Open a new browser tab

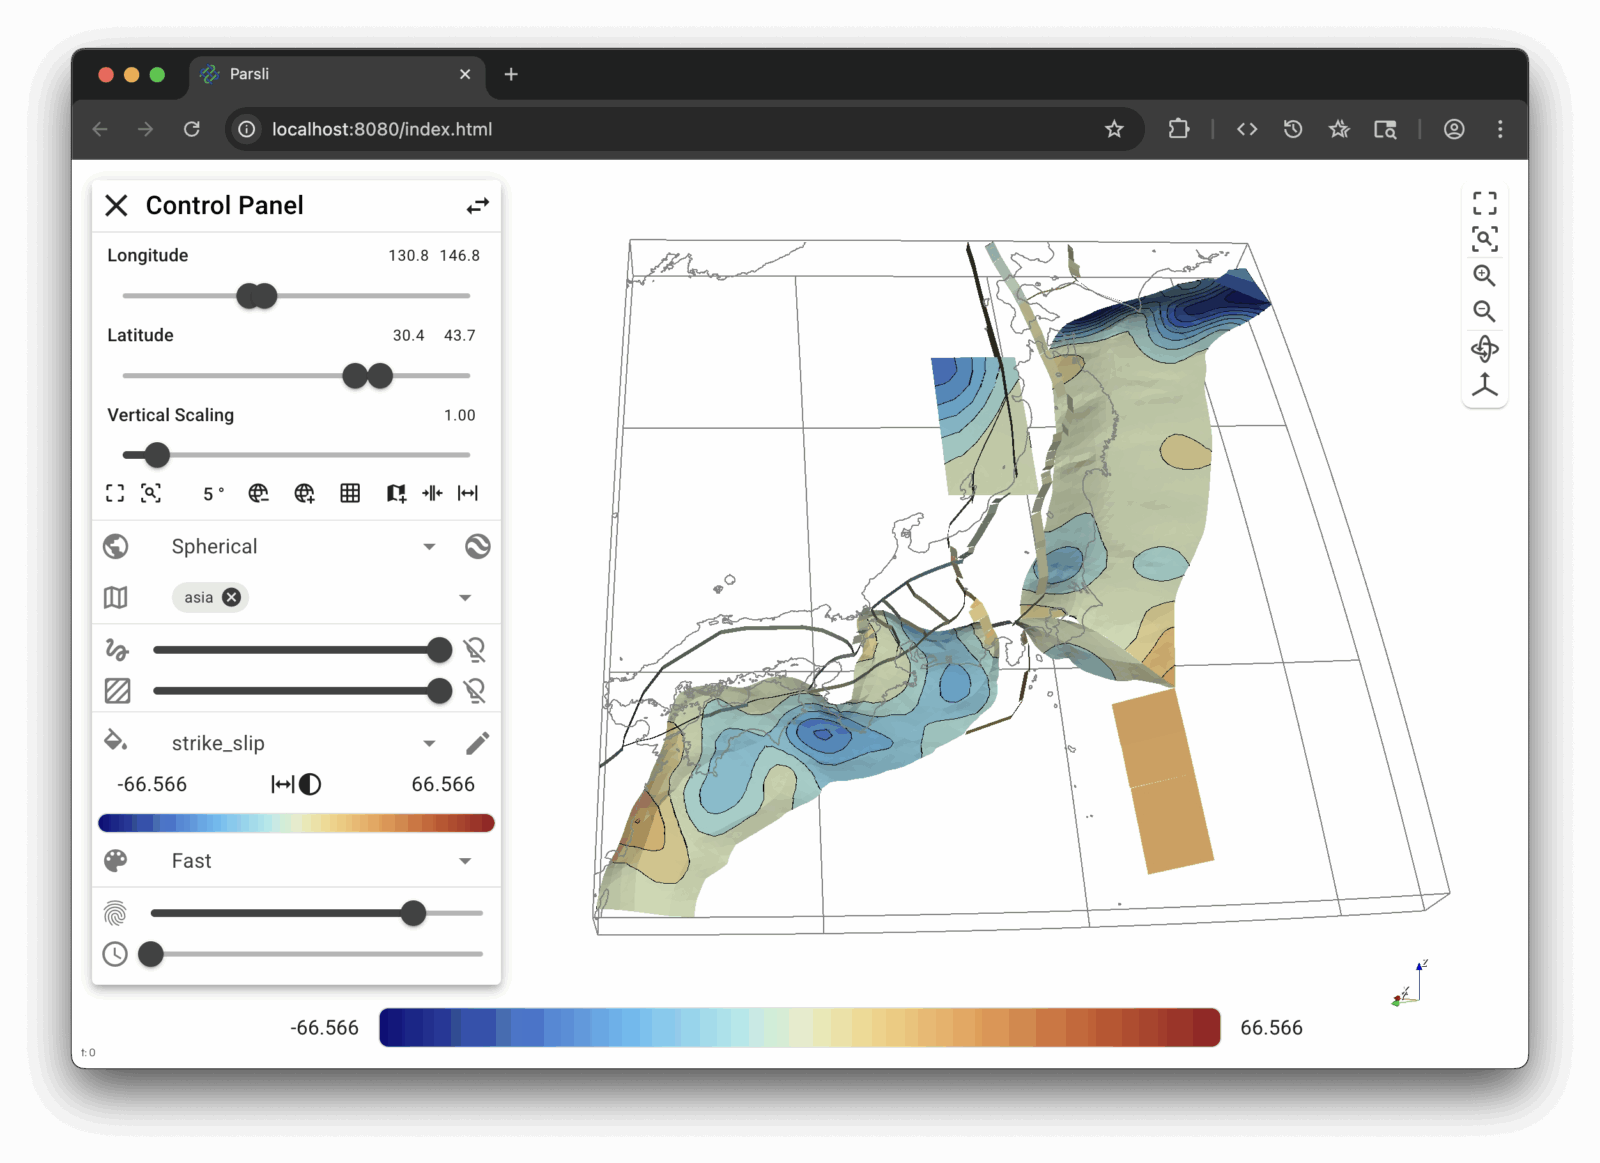pyautogui.click(x=511, y=74)
